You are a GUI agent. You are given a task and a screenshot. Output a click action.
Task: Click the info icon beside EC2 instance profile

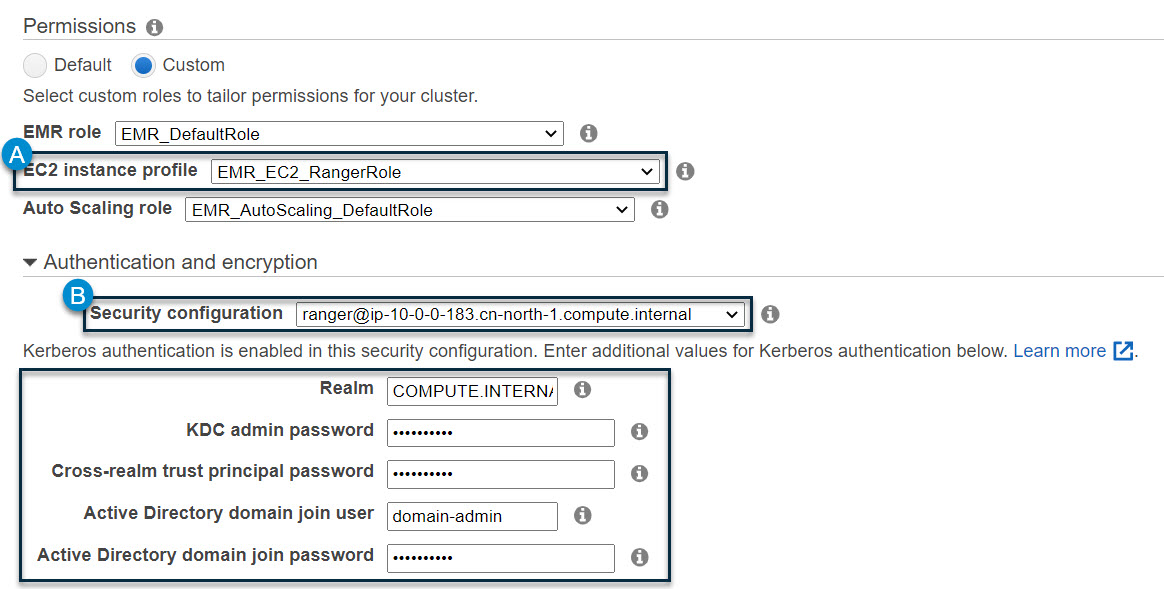[685, 172]
